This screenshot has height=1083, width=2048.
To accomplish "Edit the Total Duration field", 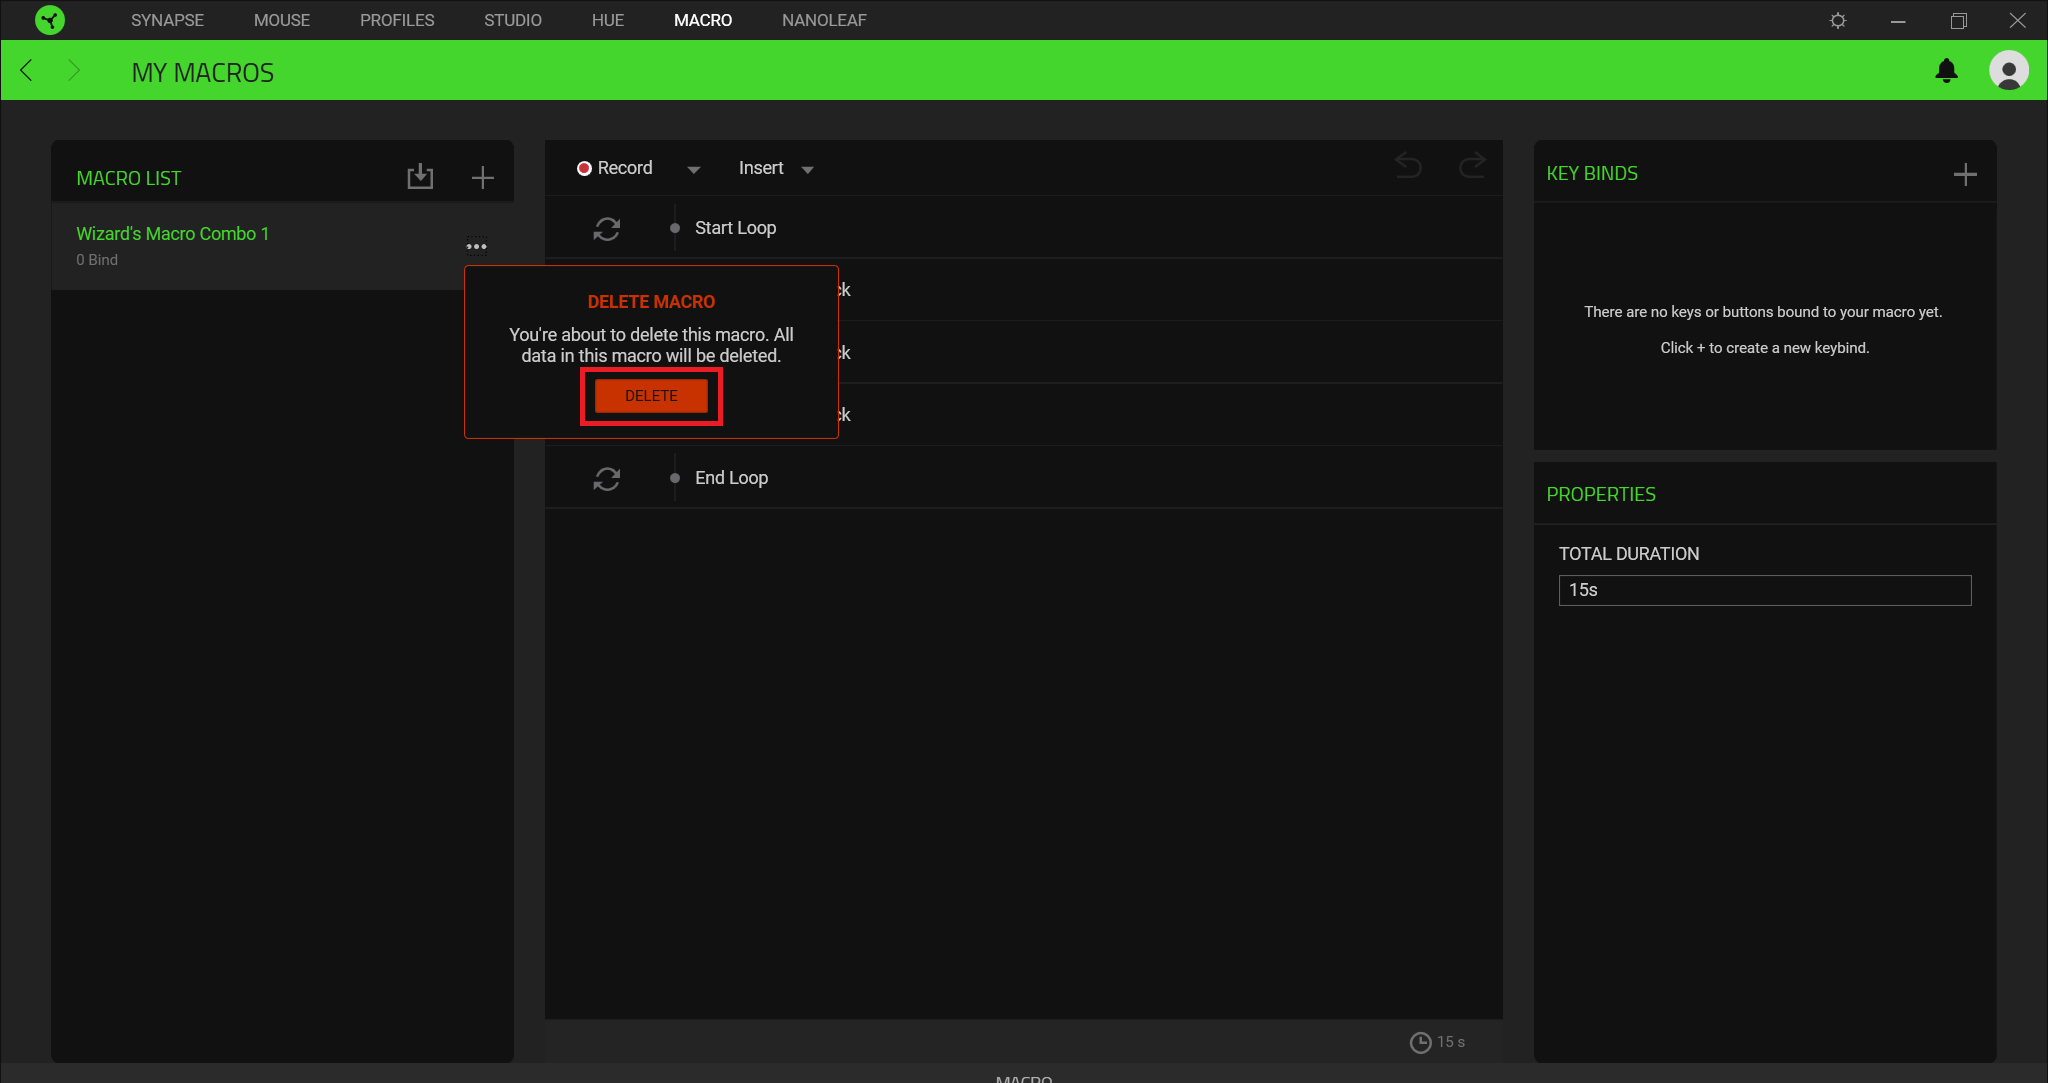I will (x=1764, y=590).
